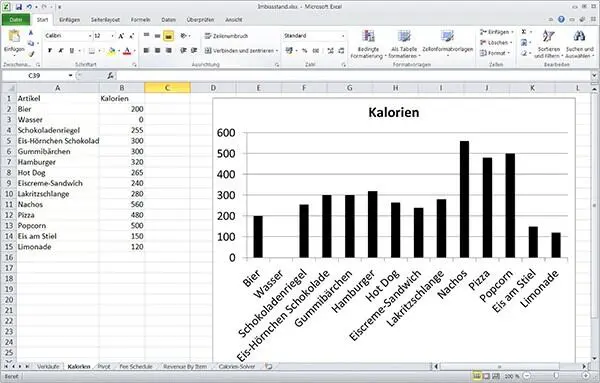Expand the Calibri font name dropdown

[x=90, y=36]
